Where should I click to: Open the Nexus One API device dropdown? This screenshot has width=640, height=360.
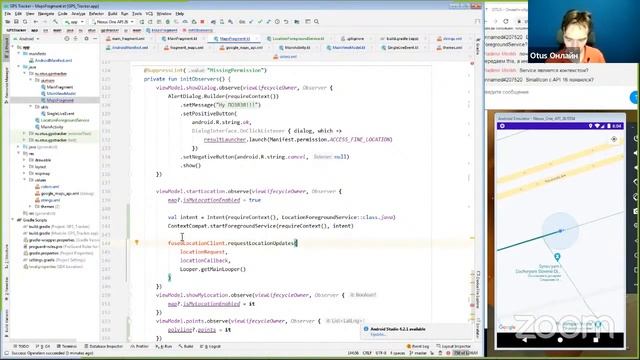click(x=113, y=22)
